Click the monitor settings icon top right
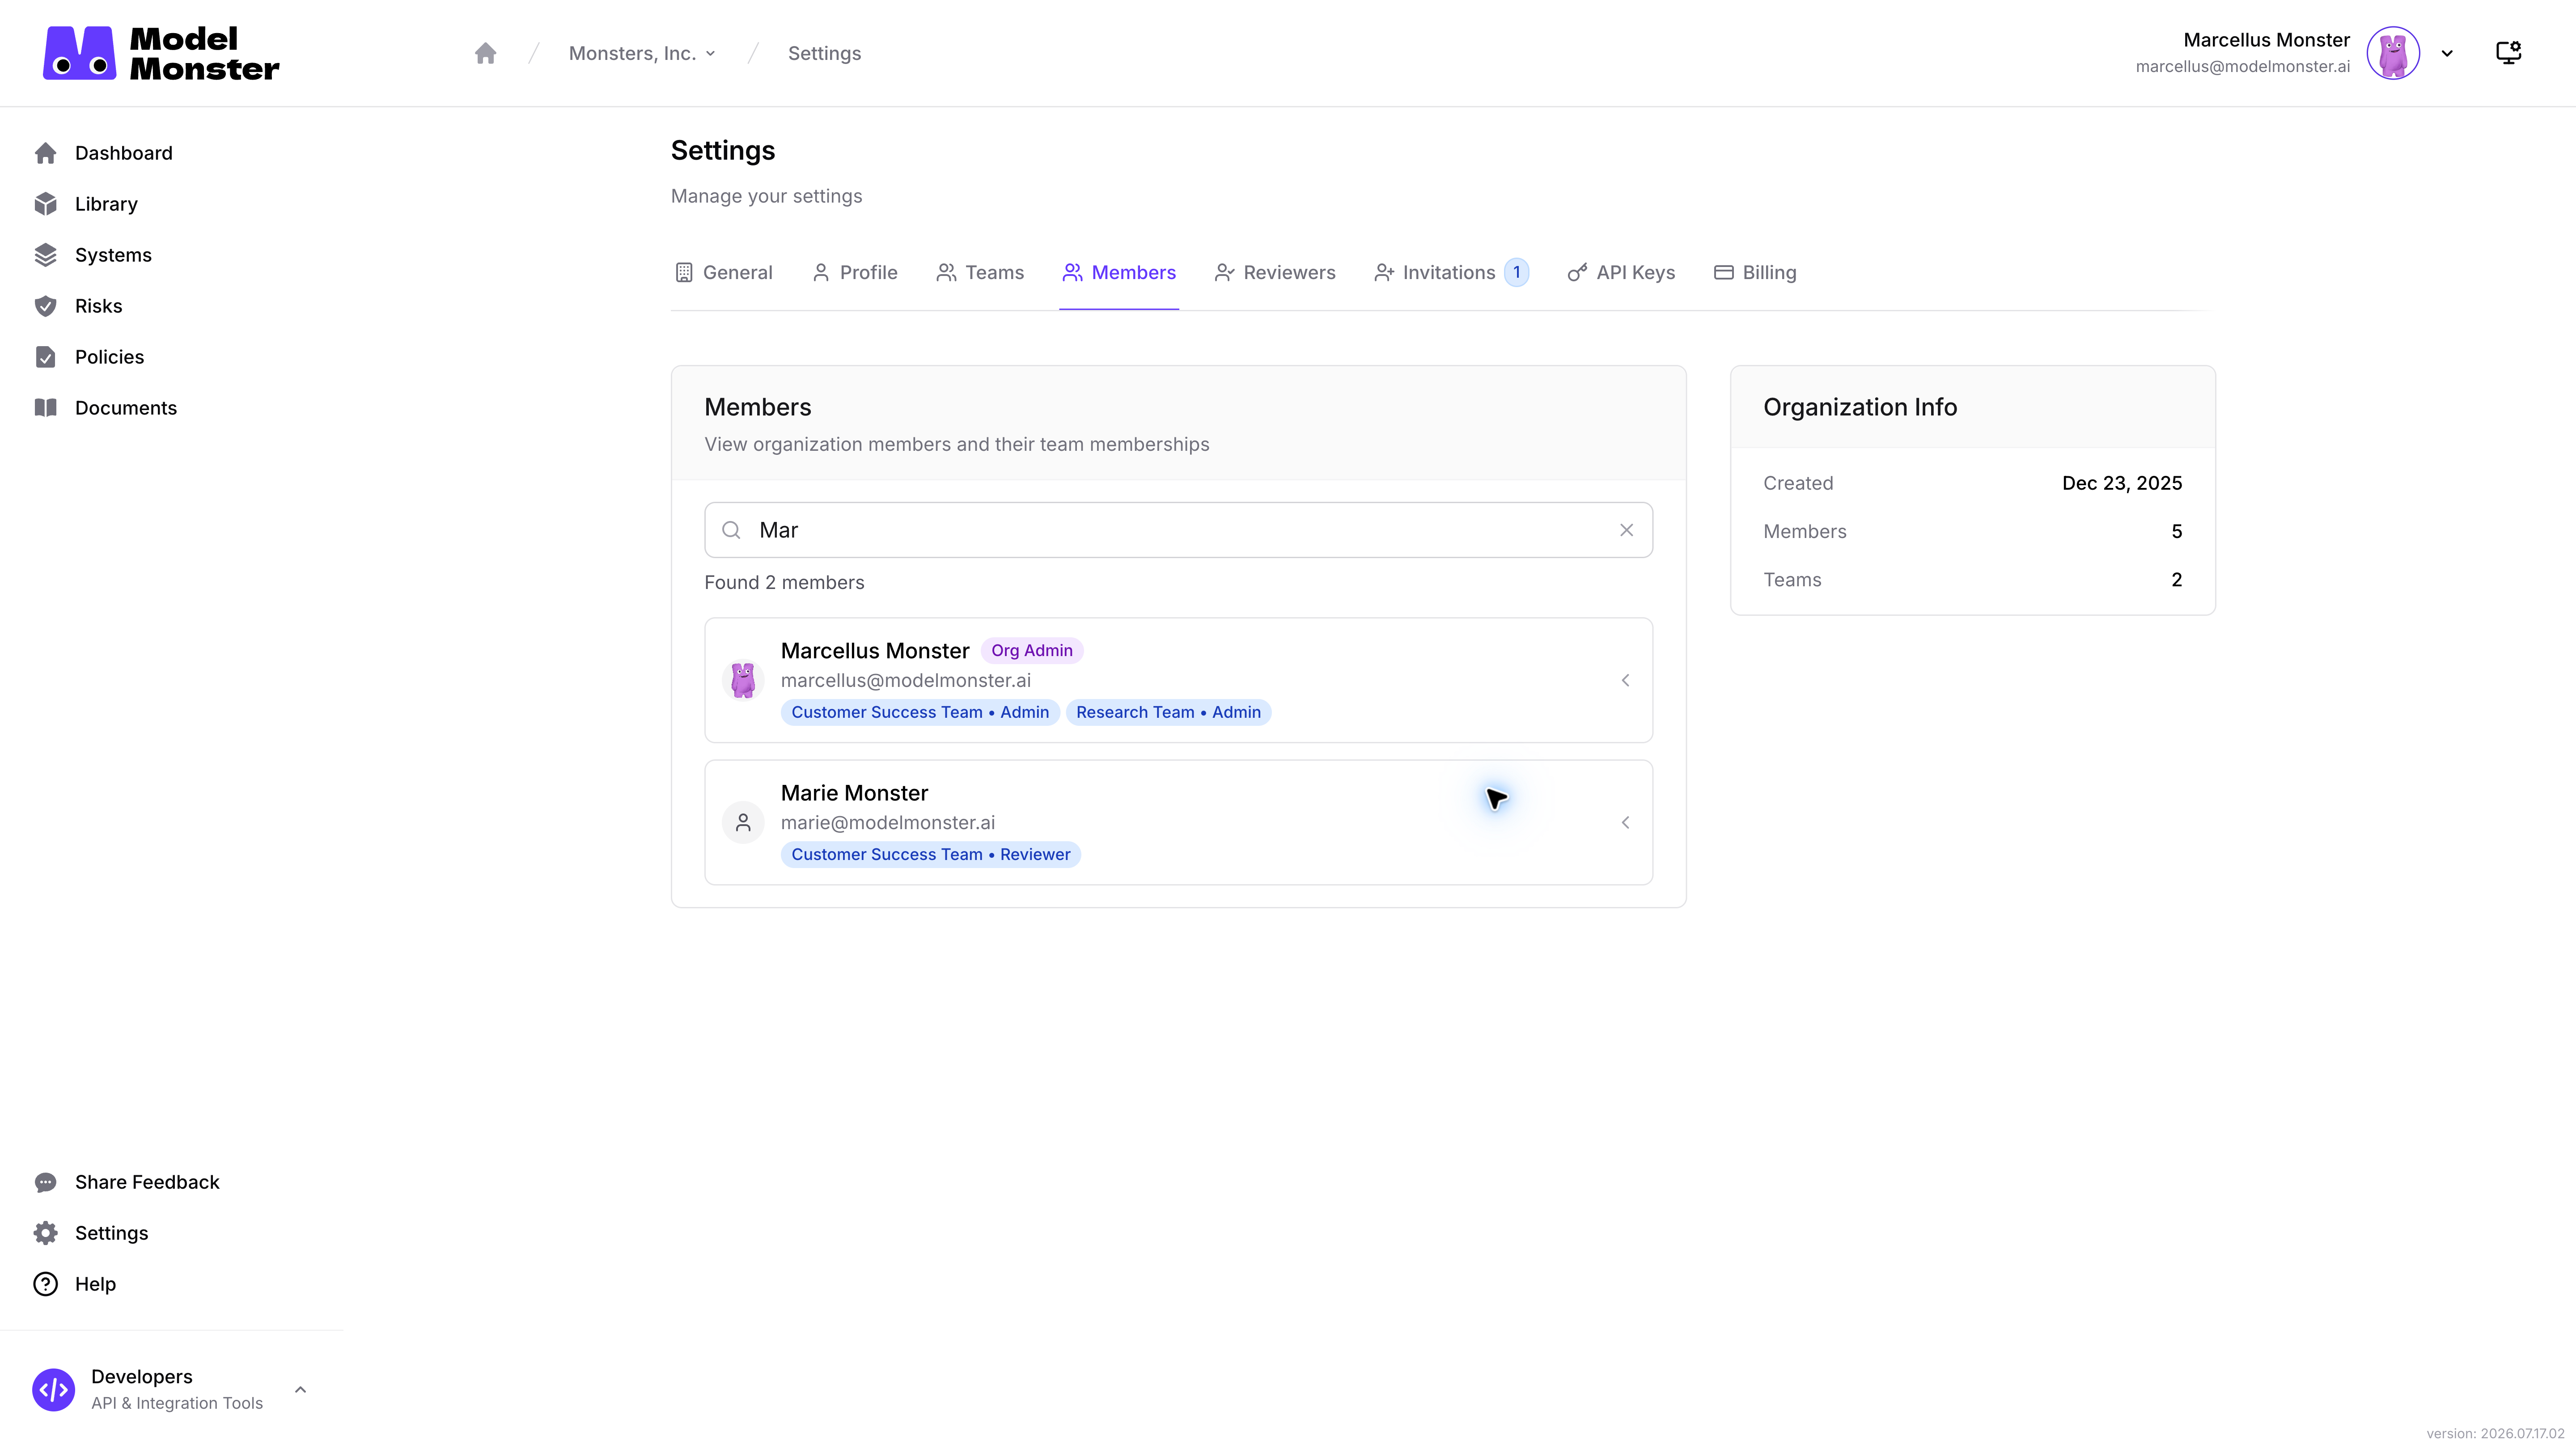The width and height of the screenshot is (2576, 1449). 2508,53
